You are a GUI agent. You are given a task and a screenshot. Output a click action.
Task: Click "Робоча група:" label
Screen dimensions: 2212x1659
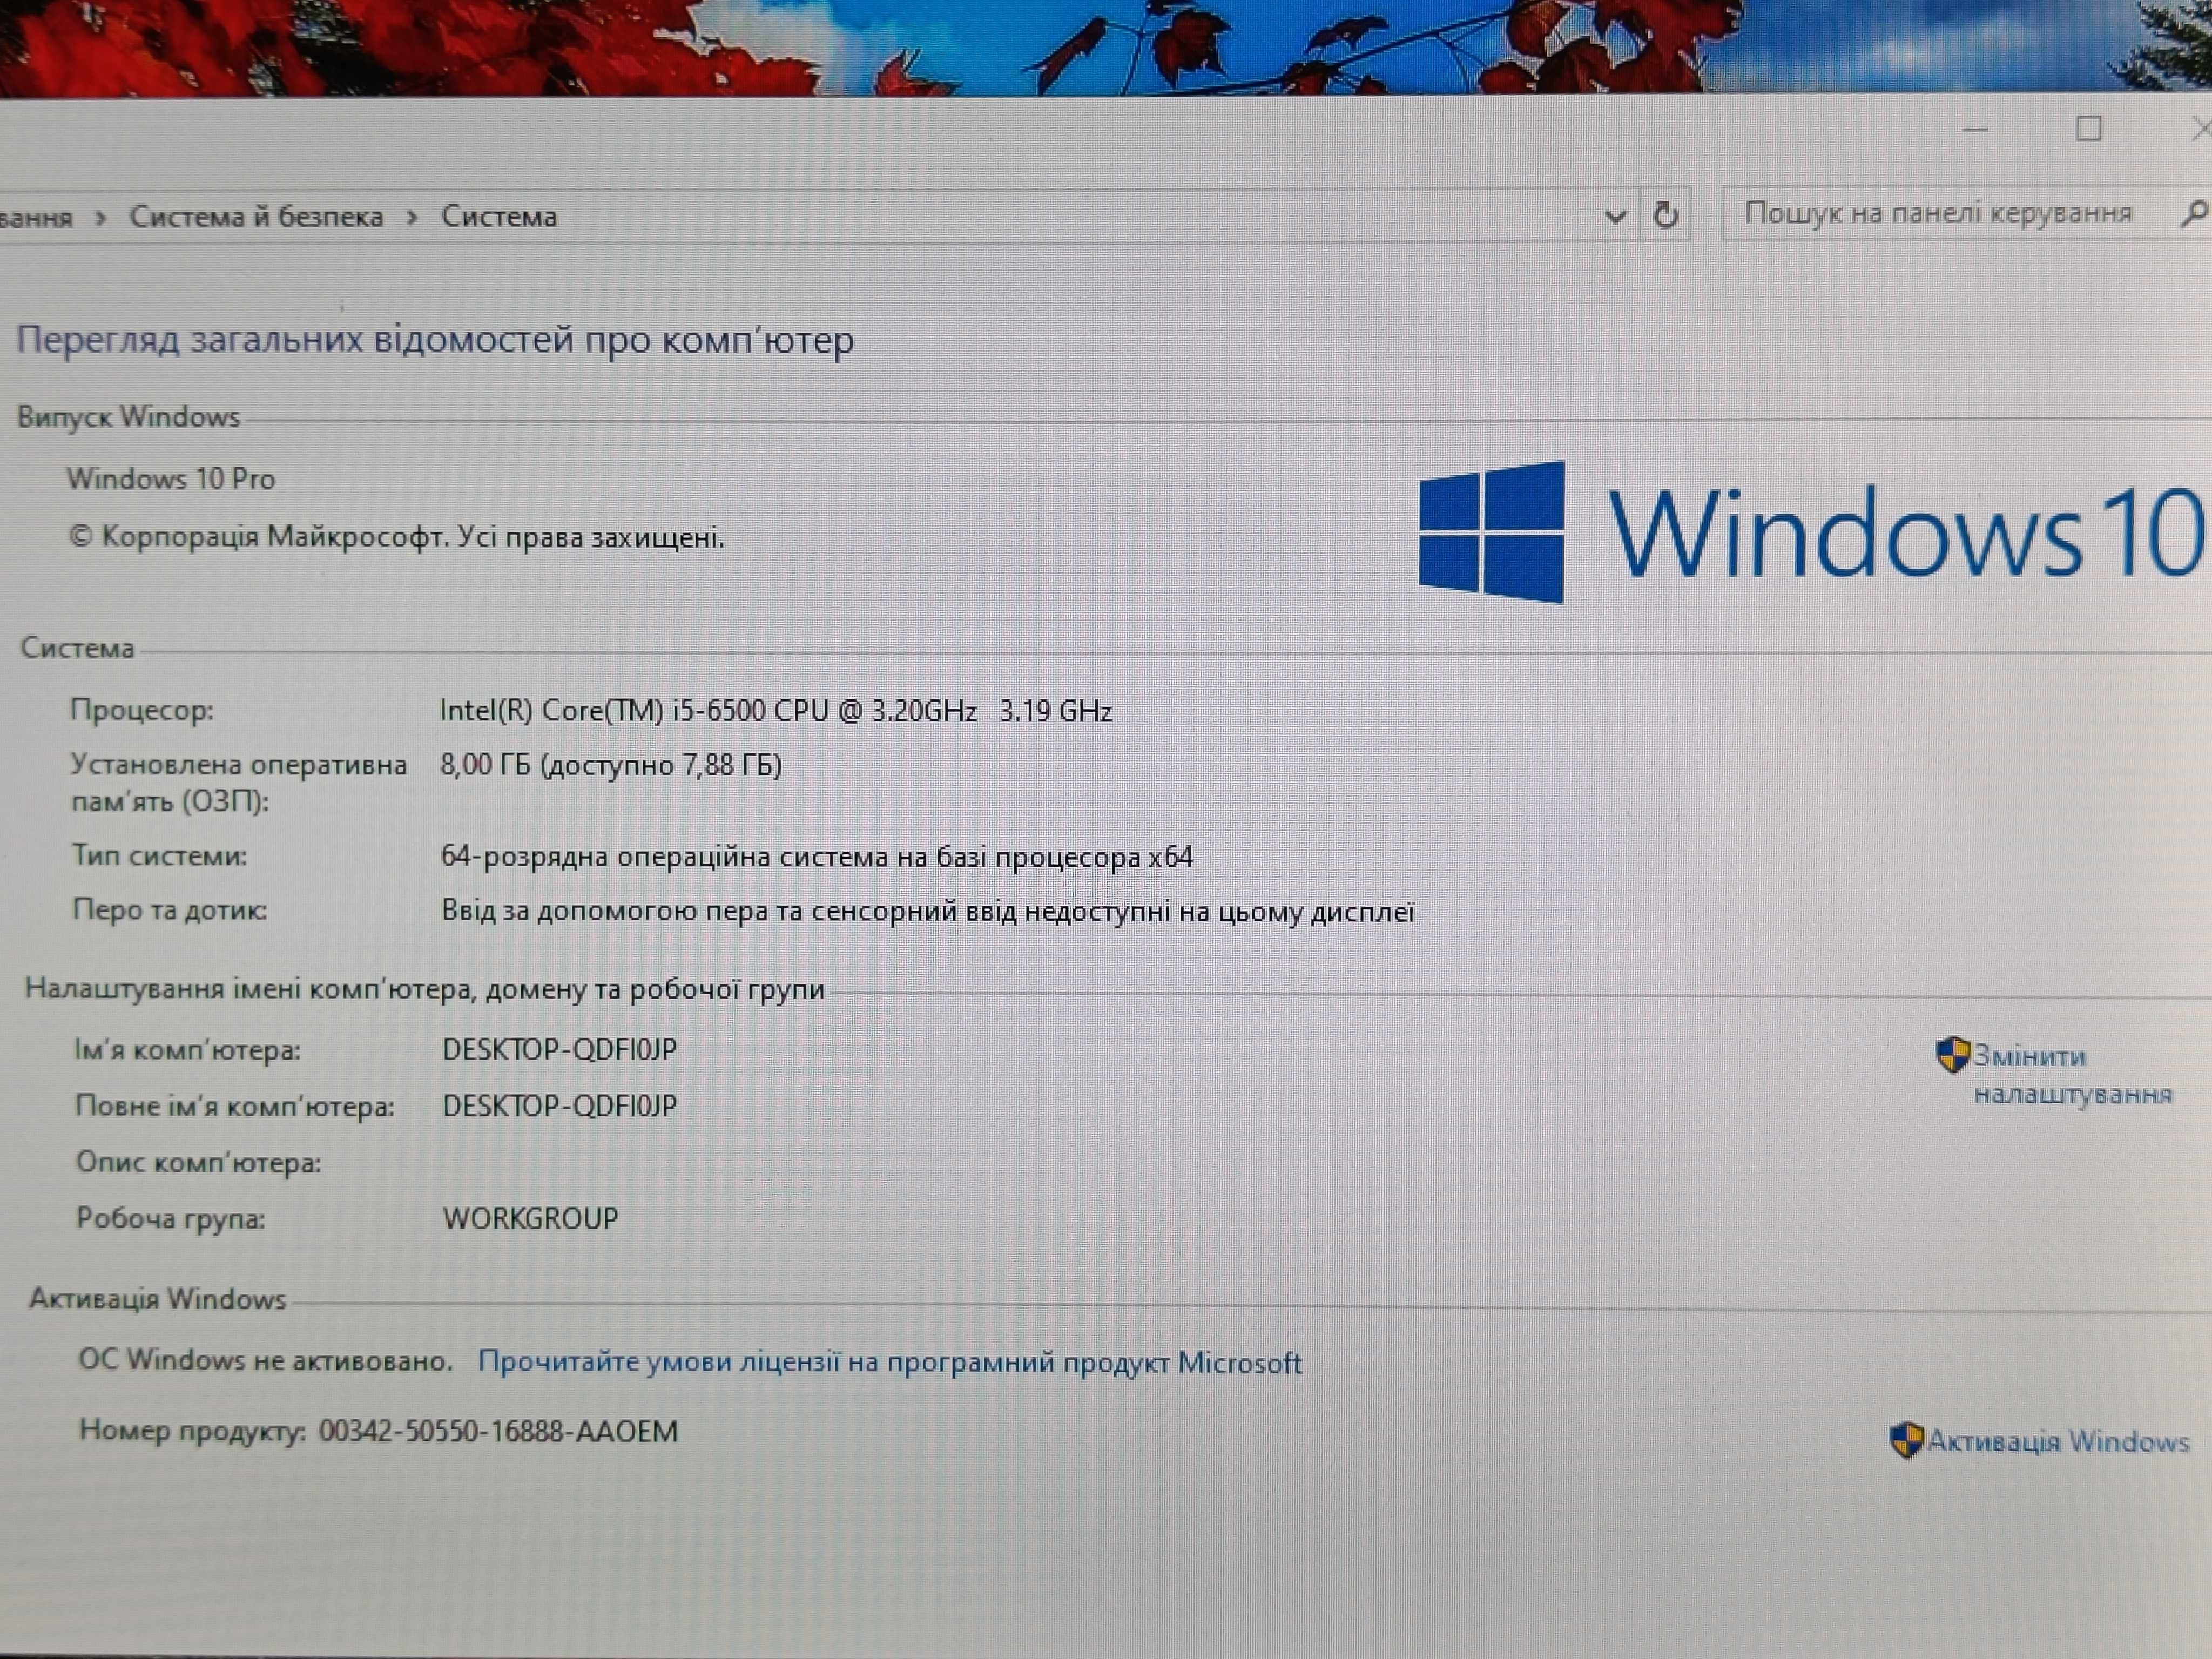[171, 1218]
